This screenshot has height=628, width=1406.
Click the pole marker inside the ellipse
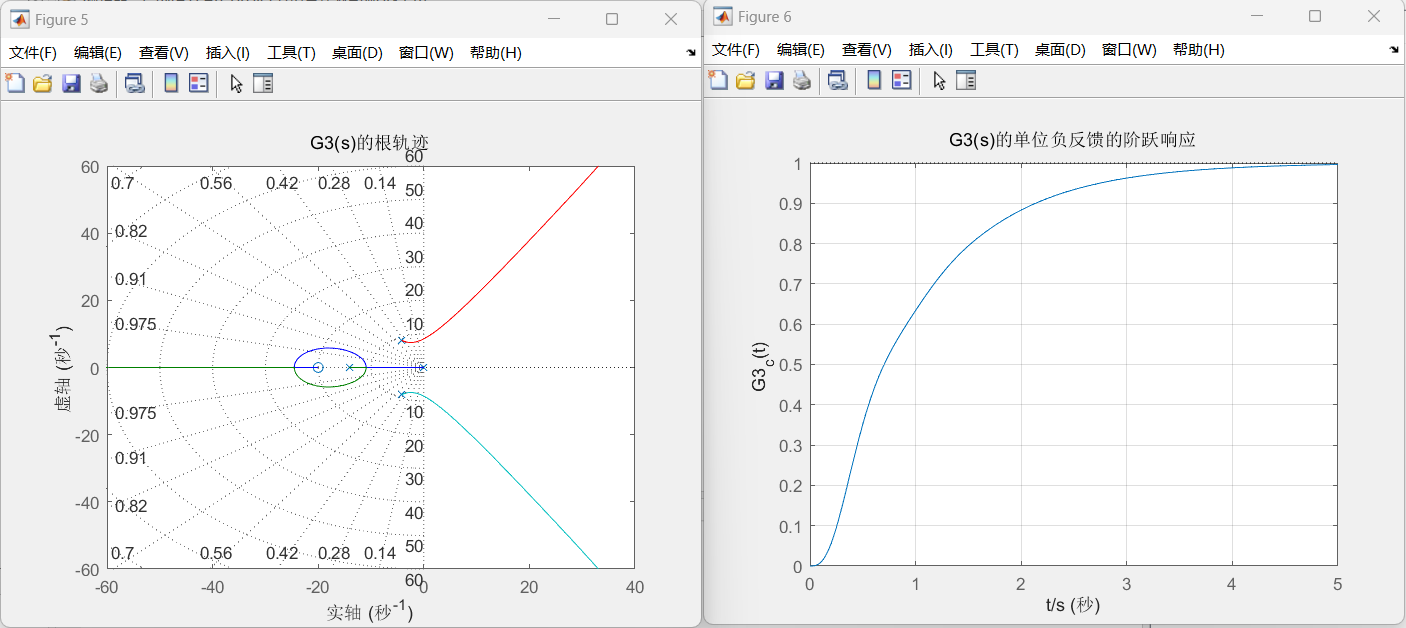click(x=350, y=368)
